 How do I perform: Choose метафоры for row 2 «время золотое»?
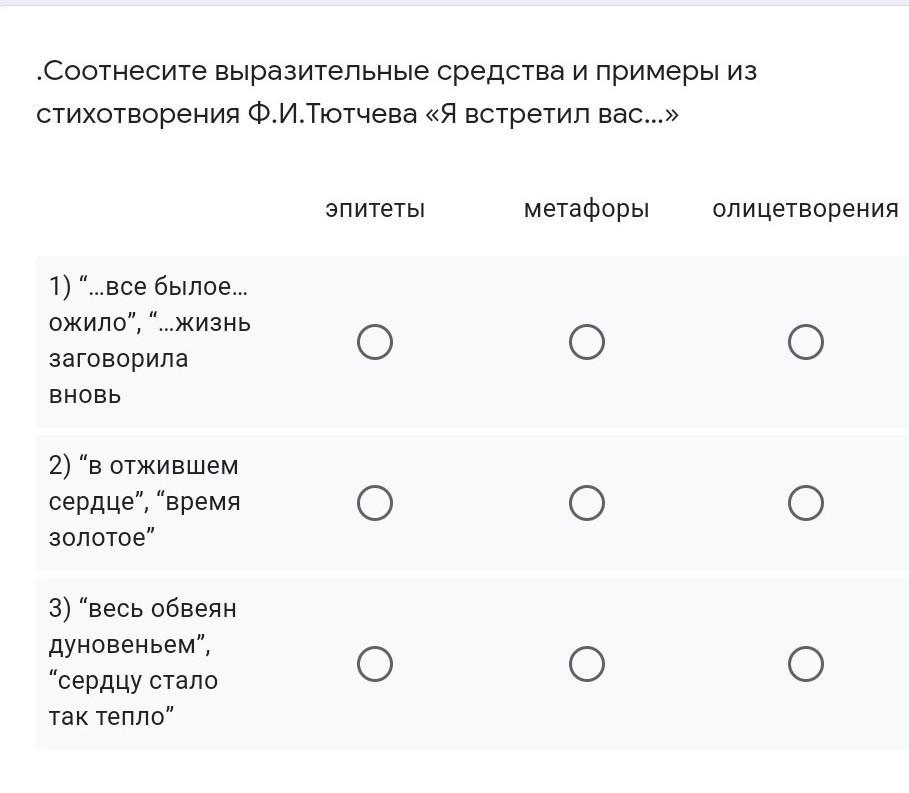pos(587,503)
